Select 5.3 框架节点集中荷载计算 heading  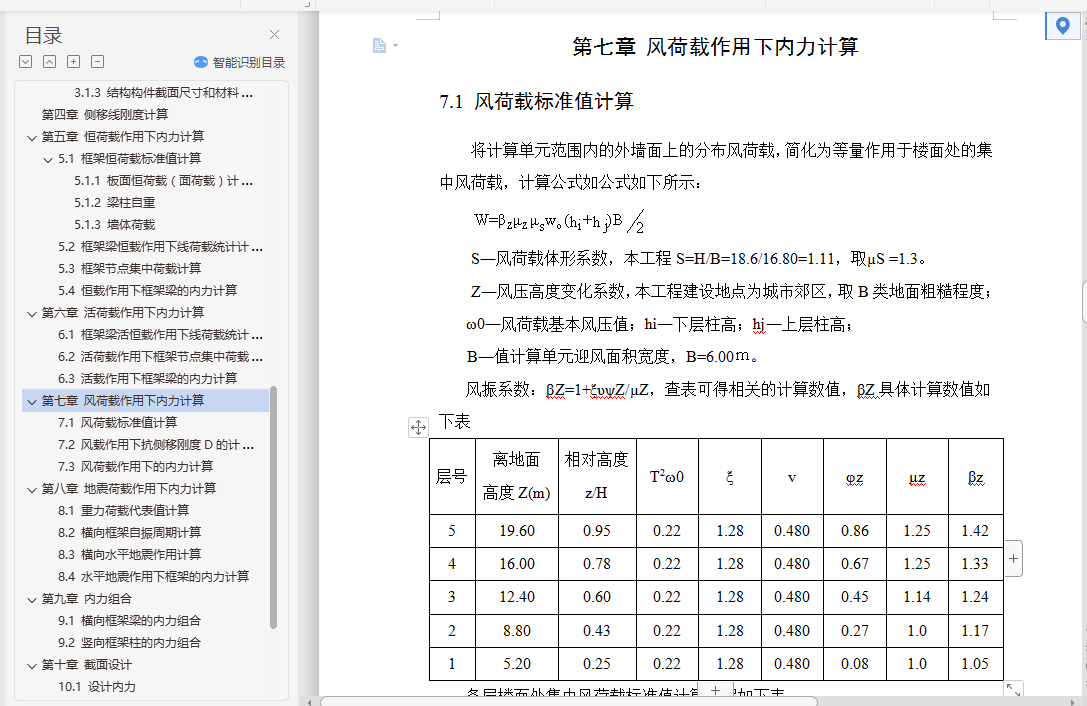130,268
